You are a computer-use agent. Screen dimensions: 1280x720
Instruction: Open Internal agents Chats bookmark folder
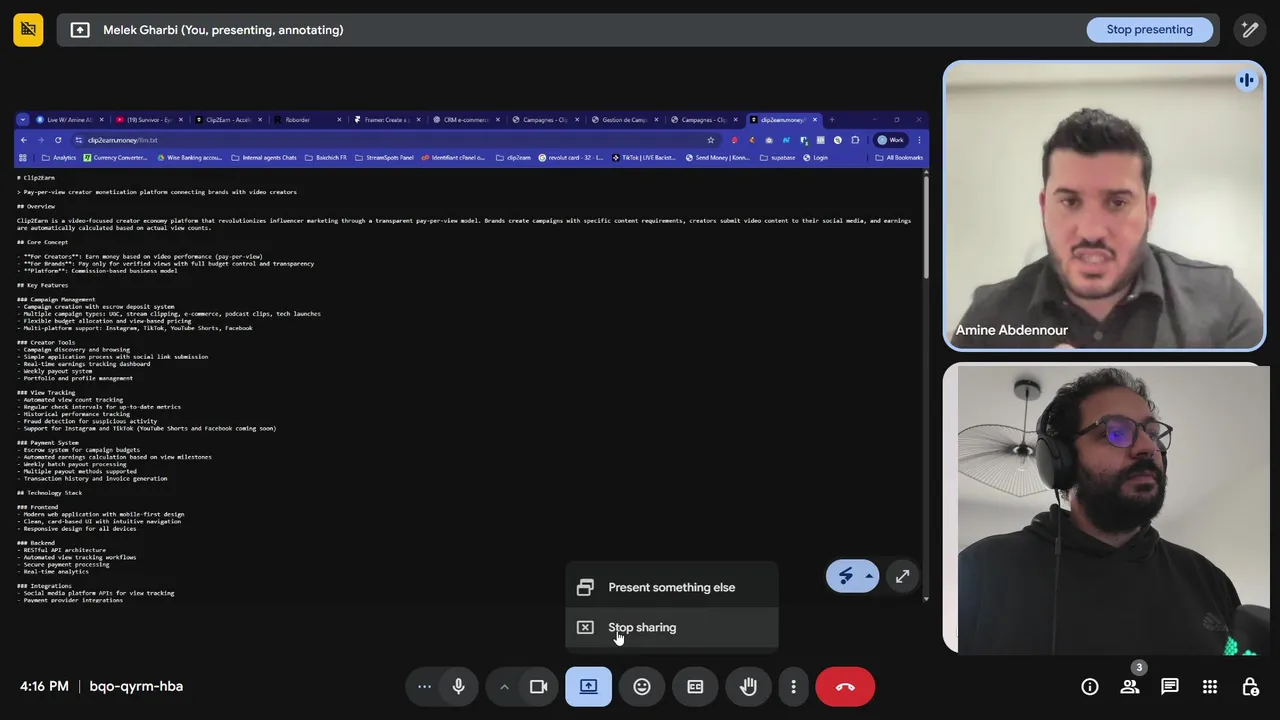click(x=264, y=158)
